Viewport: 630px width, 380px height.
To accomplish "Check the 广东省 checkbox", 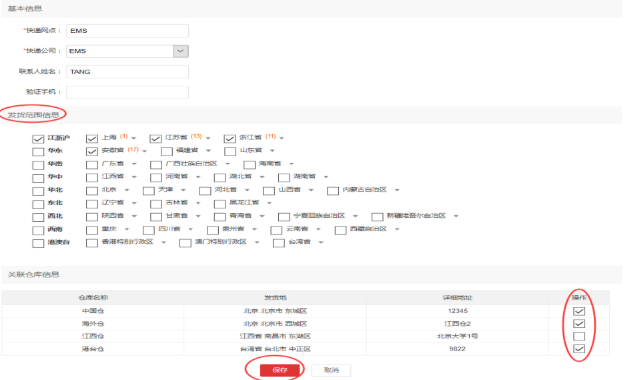I will pos(92,165).
